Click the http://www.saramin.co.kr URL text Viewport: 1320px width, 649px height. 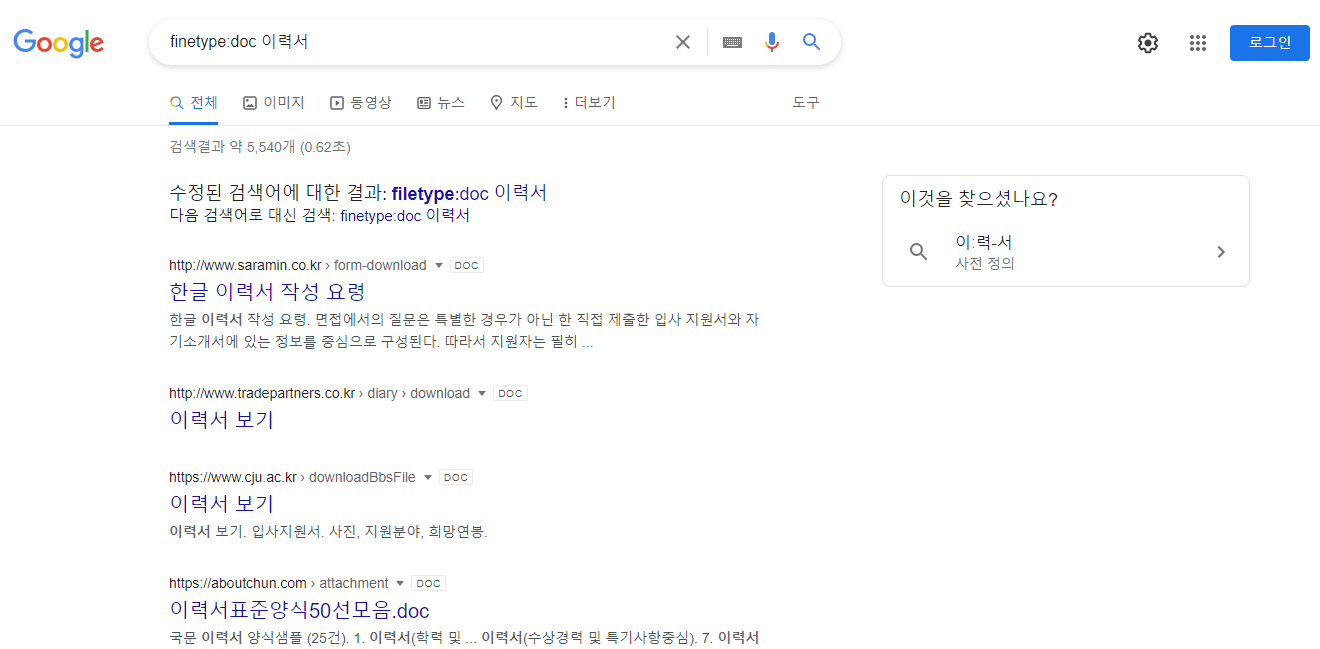pyautogui.click(x=245, y=266)
